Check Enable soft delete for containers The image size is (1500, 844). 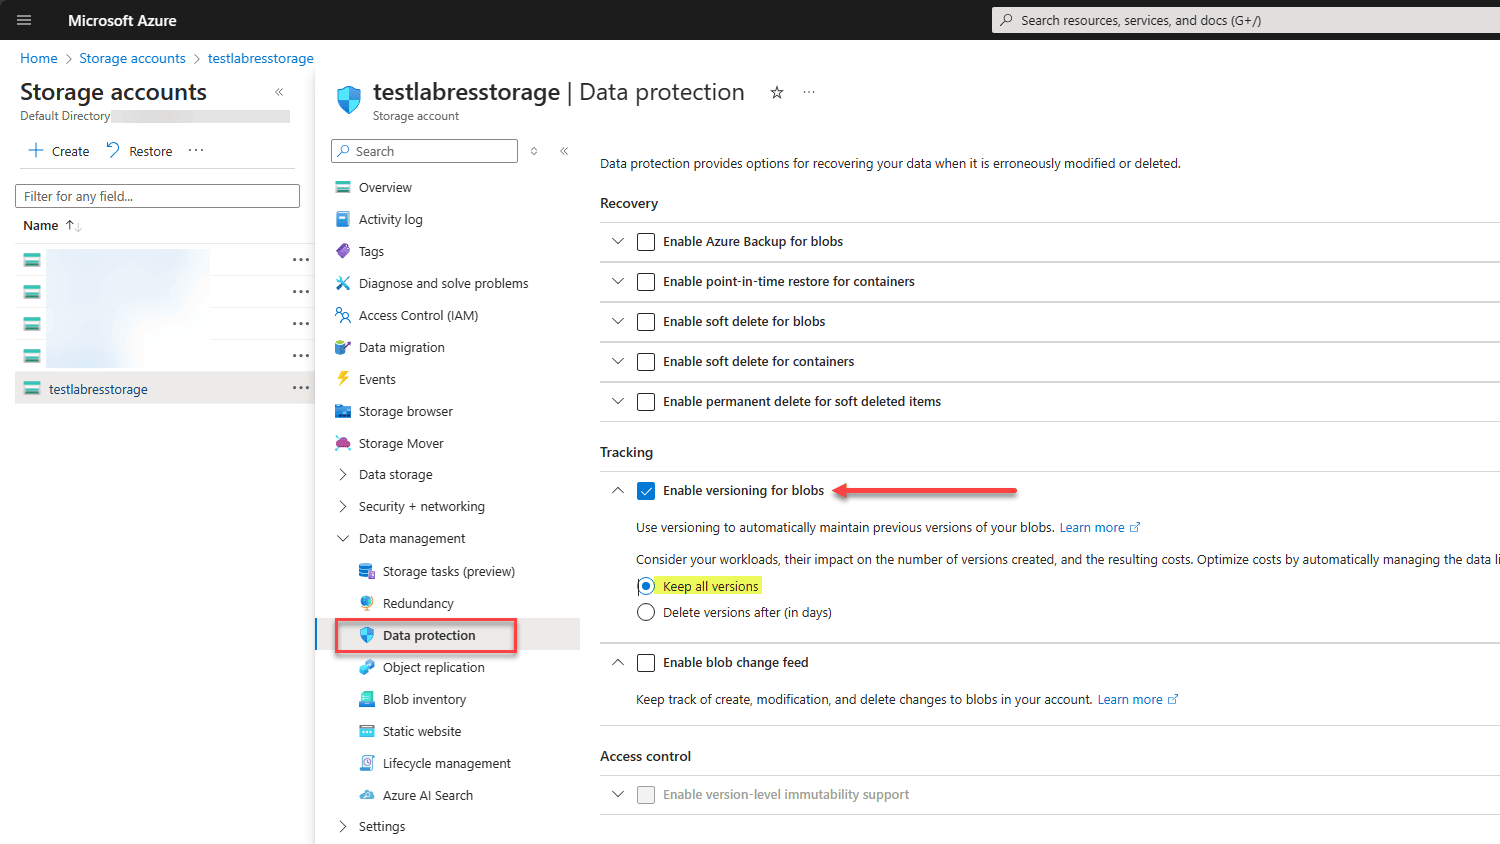click(646, 362)
